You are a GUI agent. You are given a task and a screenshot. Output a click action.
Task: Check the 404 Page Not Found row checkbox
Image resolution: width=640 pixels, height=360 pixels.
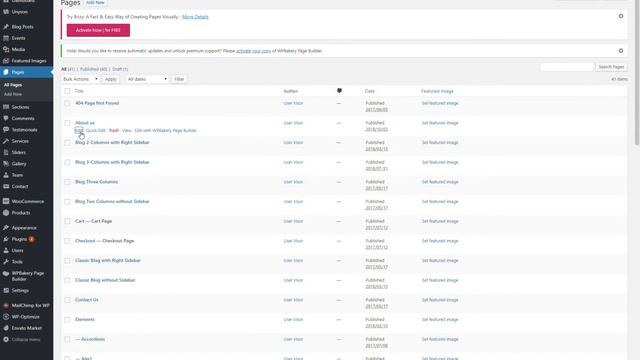pyautogui.click(x=67, y=103)
